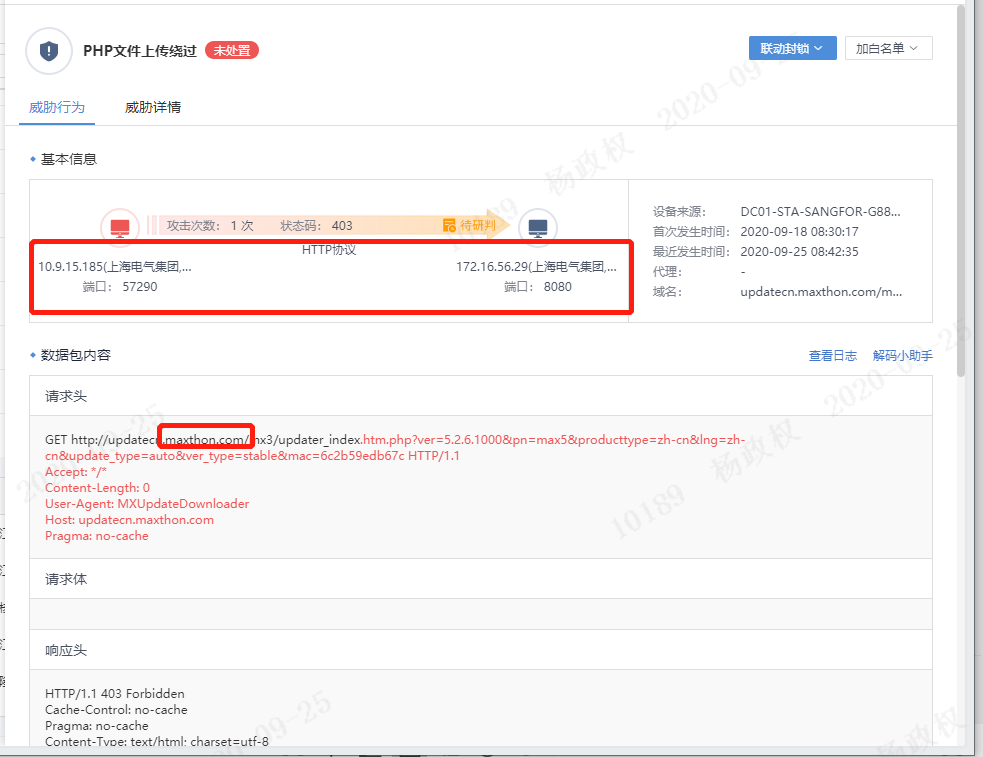Image resolution: width=983 pixels, height=757 pixels.
Task: Switch to the 威胁详情 tab
Action: (152, 107)
